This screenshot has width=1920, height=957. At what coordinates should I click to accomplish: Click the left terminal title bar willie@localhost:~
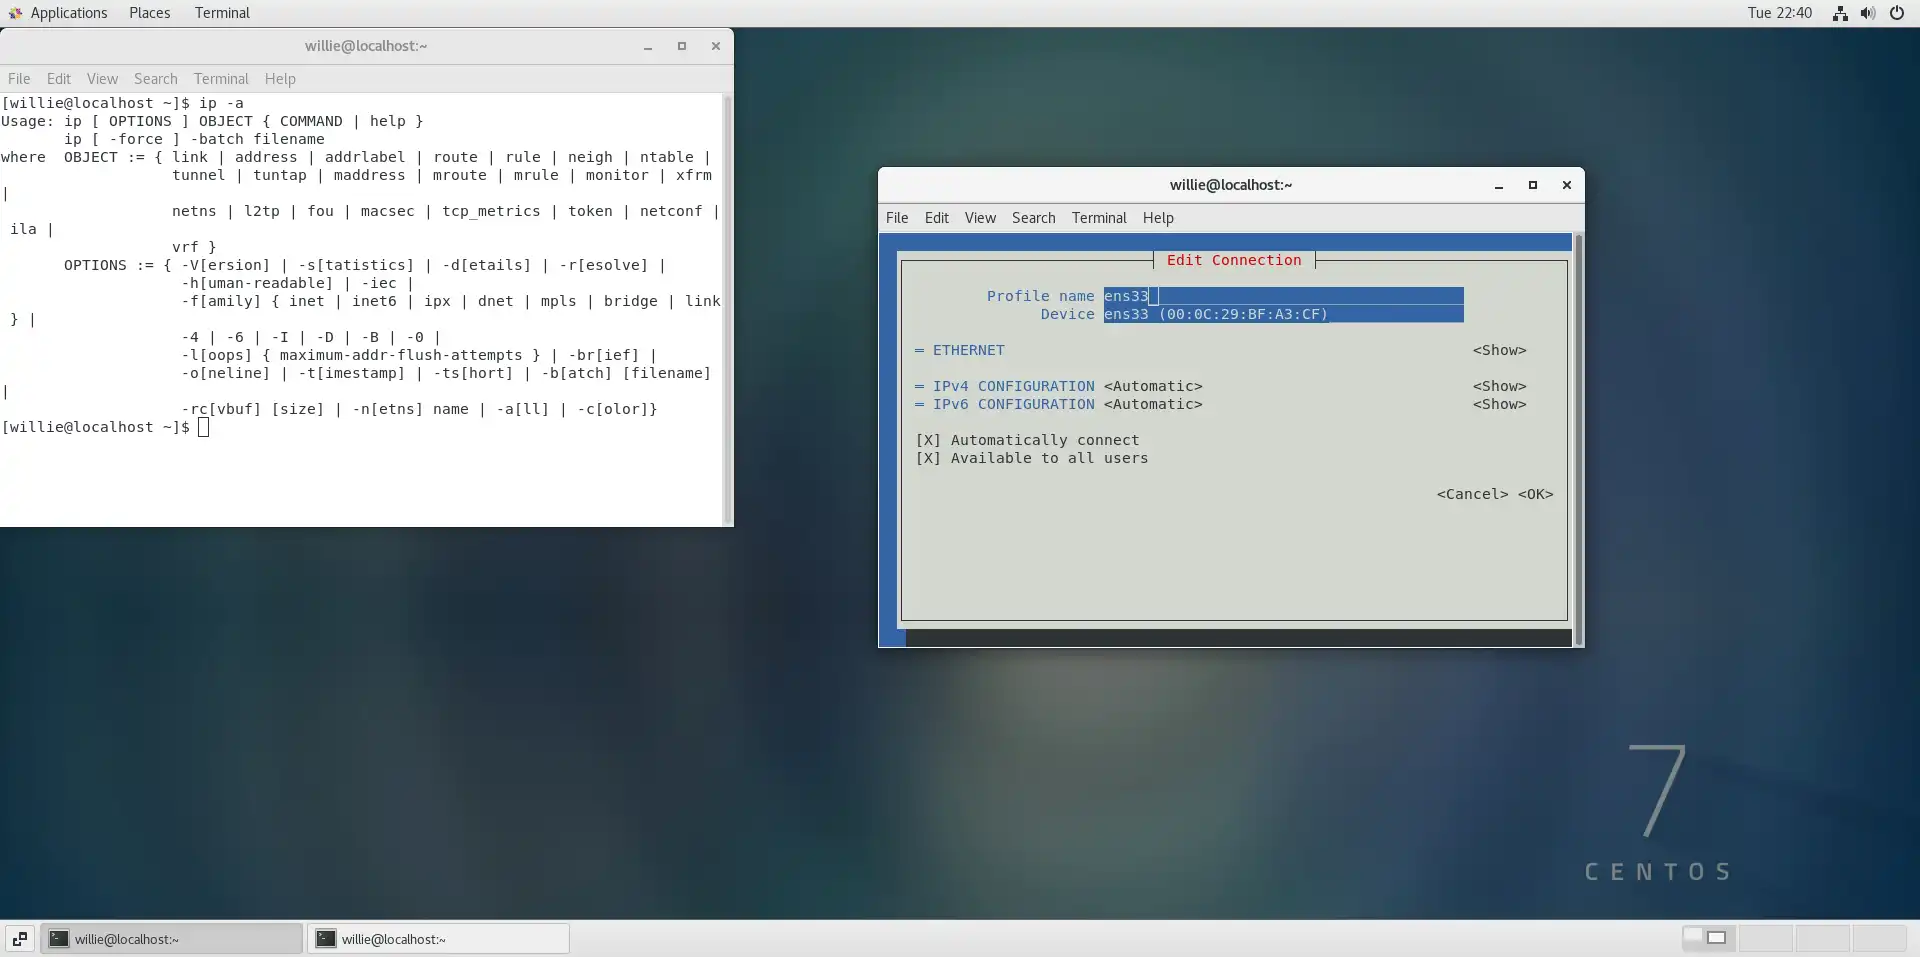(x=366, y=46)
